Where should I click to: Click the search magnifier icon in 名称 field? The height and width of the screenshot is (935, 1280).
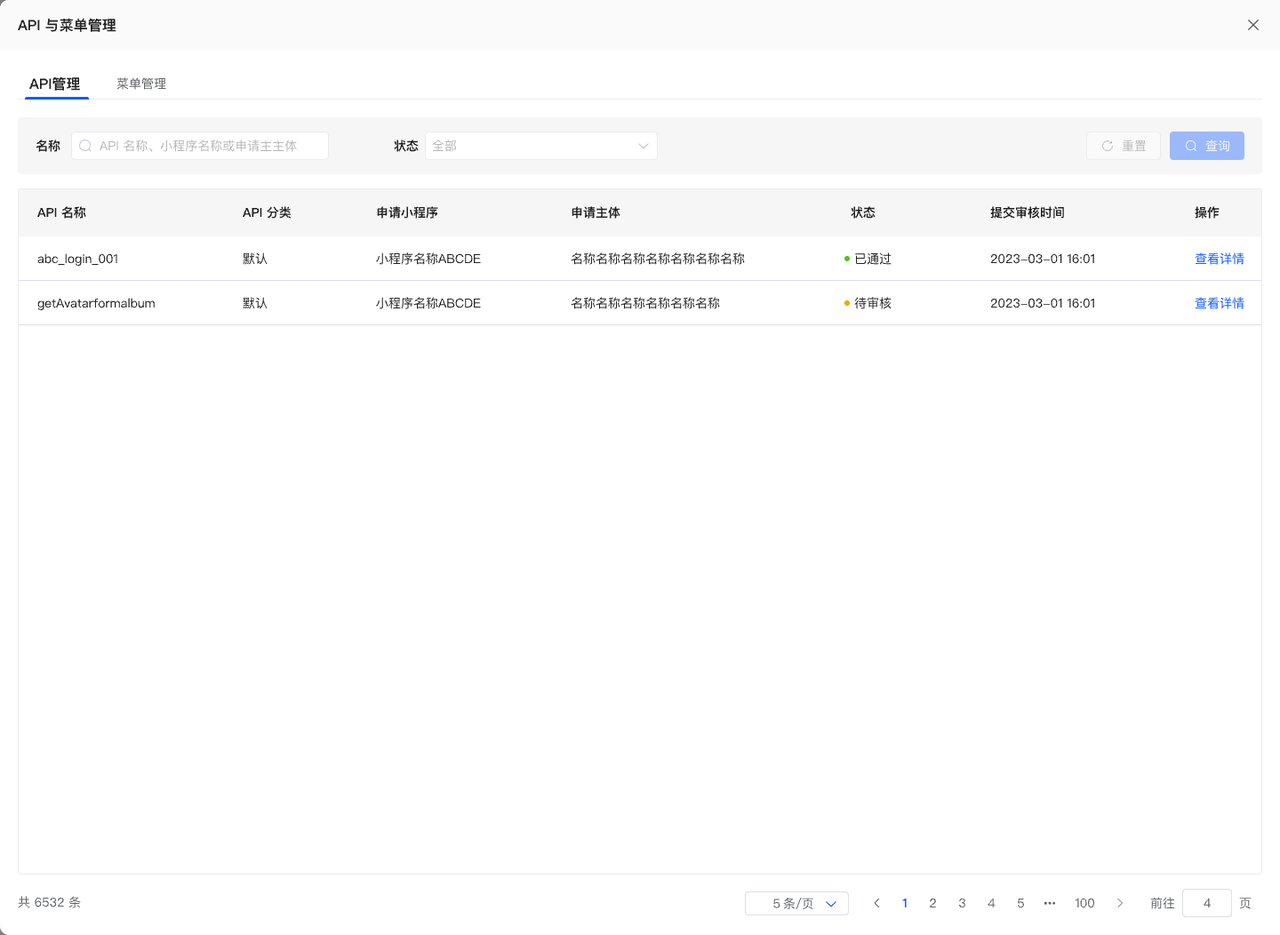click(x=86, y=146)
